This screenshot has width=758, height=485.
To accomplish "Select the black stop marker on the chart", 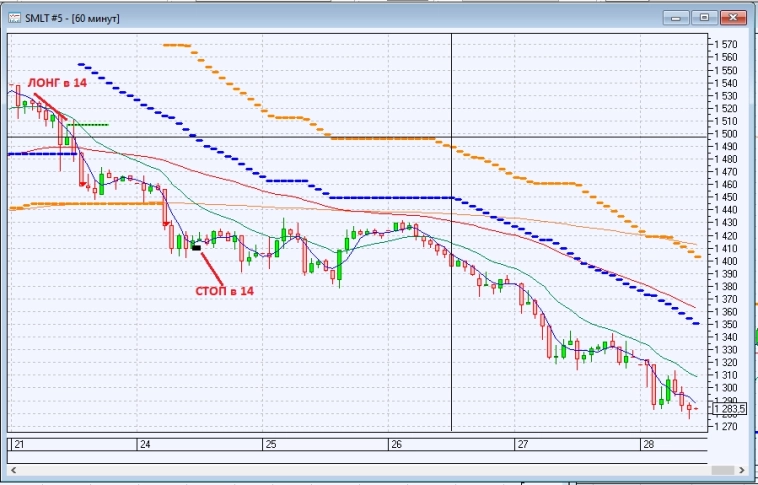I will pos(196,247).
